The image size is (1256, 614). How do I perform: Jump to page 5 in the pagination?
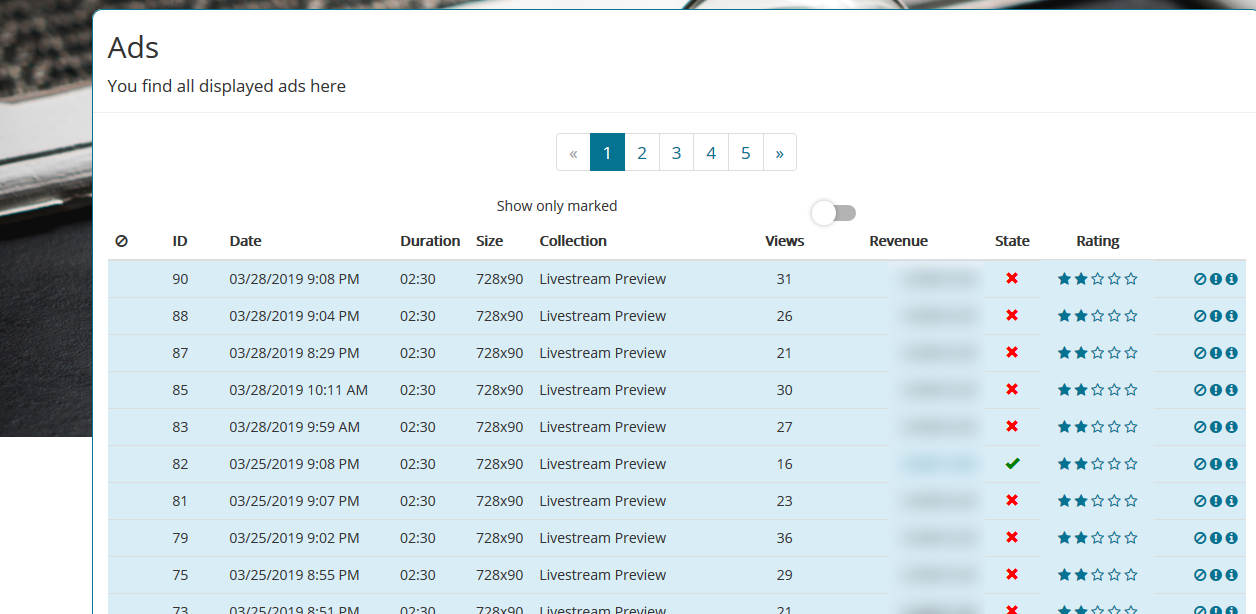(x=745, y=153)
